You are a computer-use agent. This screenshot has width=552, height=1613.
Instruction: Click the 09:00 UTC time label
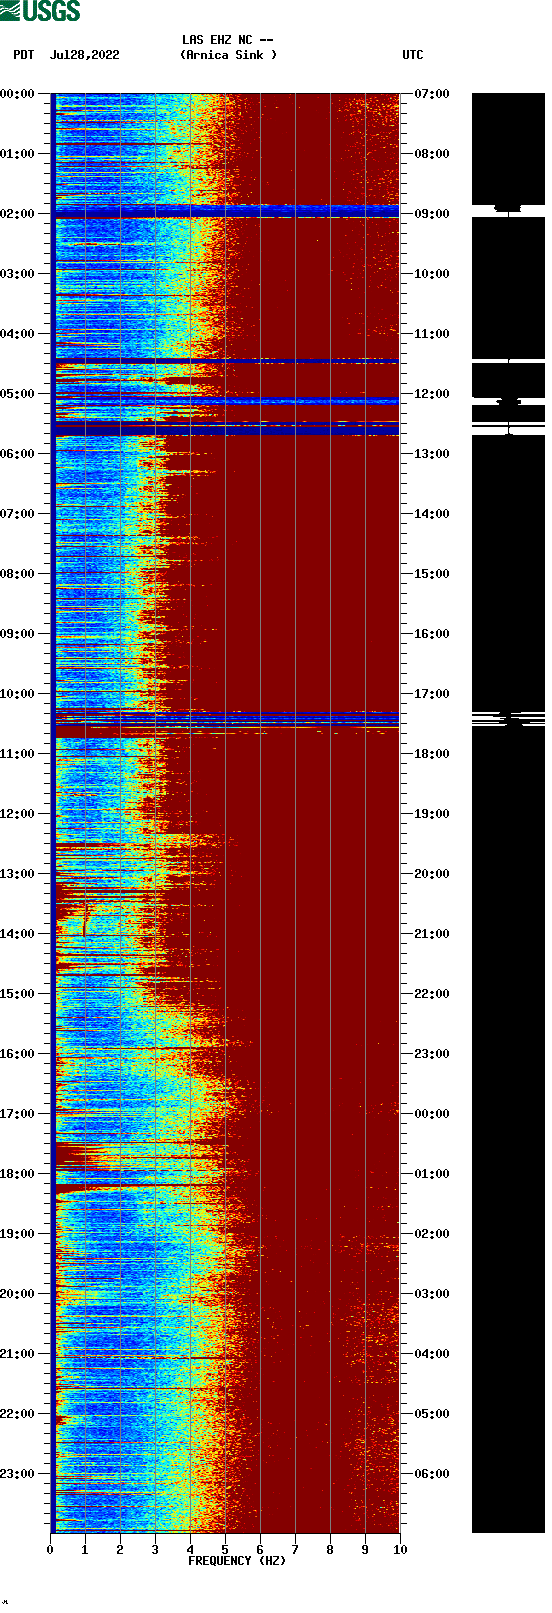coord(432,214)
